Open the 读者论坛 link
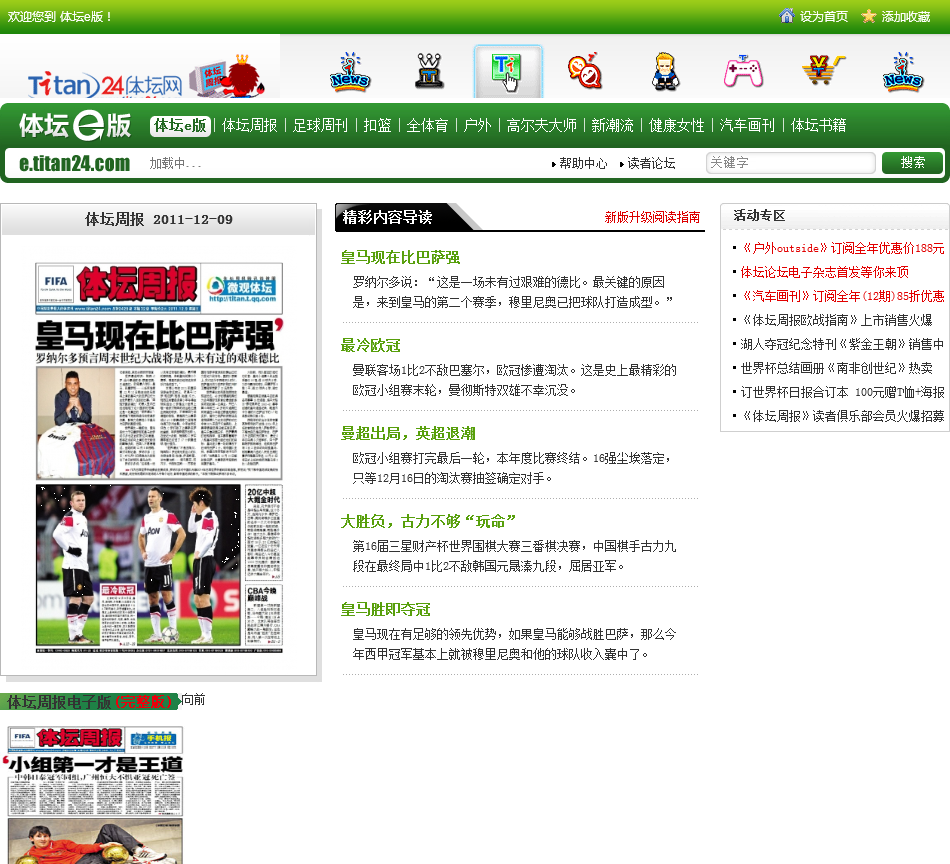Screen dimensions: 950x864 click(x=651, y=163)
